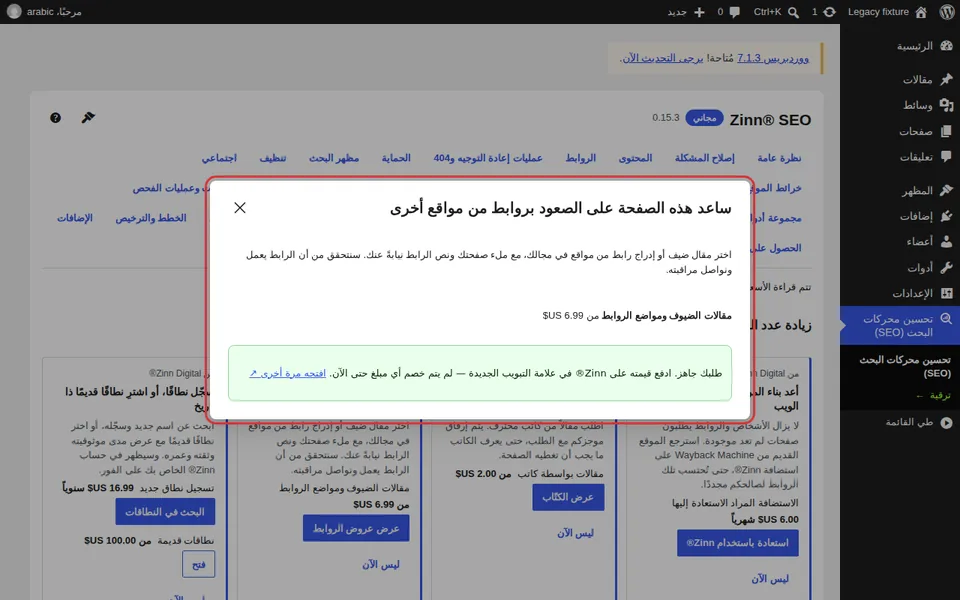Click 'Zinn® SEO' plugin title

pos(770,120)
